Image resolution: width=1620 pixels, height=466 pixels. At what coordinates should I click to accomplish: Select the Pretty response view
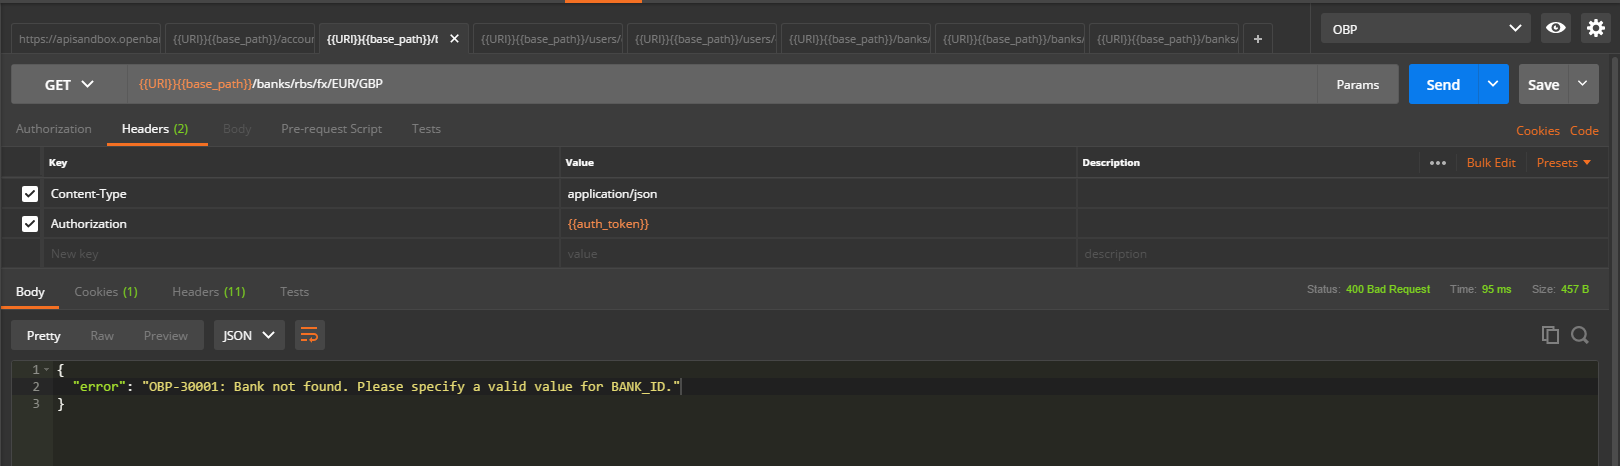click(x=44, y=336)
